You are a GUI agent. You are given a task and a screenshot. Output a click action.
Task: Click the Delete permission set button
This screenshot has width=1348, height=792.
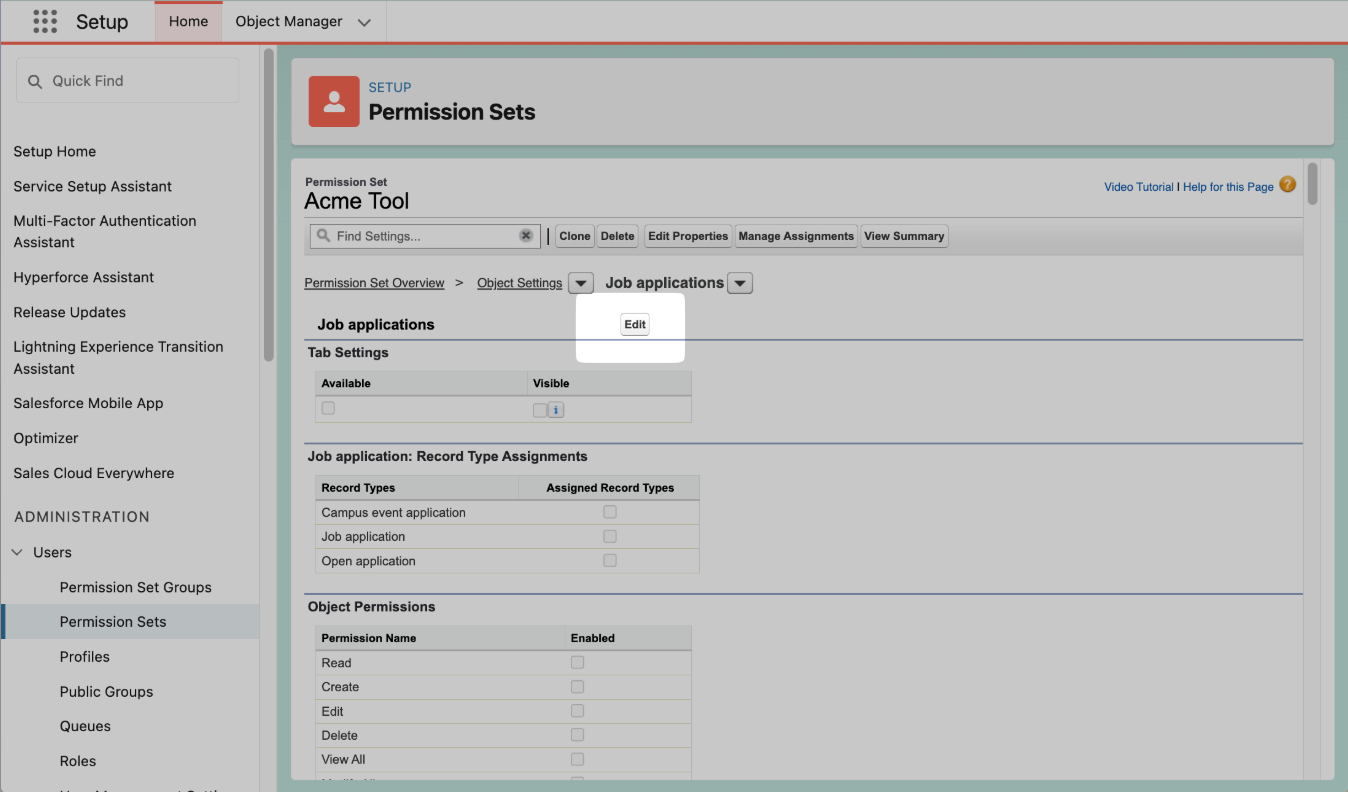pyautogui.click(x=618, y=236)
